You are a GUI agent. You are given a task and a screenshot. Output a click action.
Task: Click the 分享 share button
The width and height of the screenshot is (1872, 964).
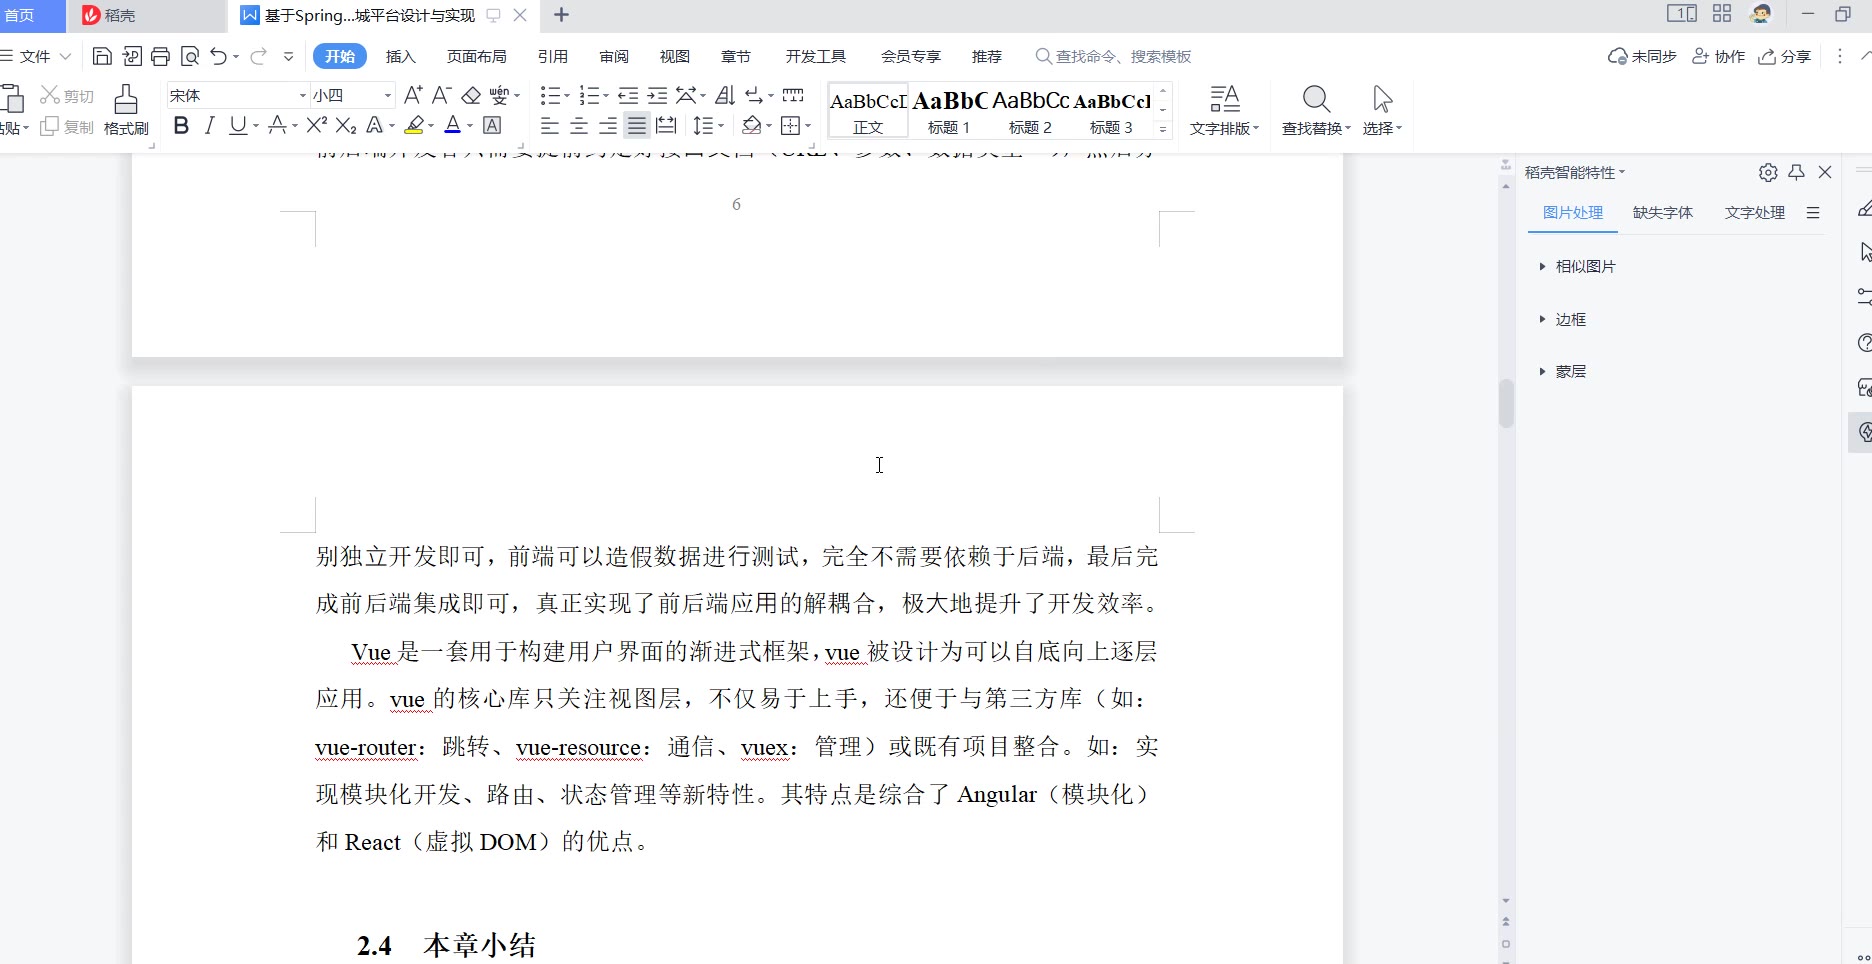point(1785,56)
